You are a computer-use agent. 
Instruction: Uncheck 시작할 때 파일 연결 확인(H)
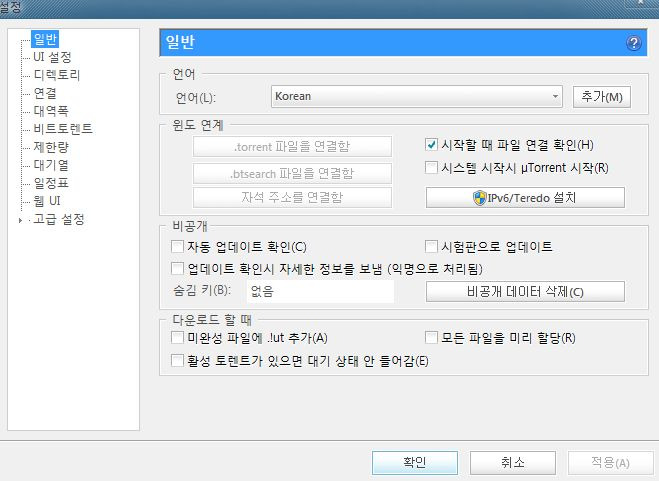pos(431,145)
